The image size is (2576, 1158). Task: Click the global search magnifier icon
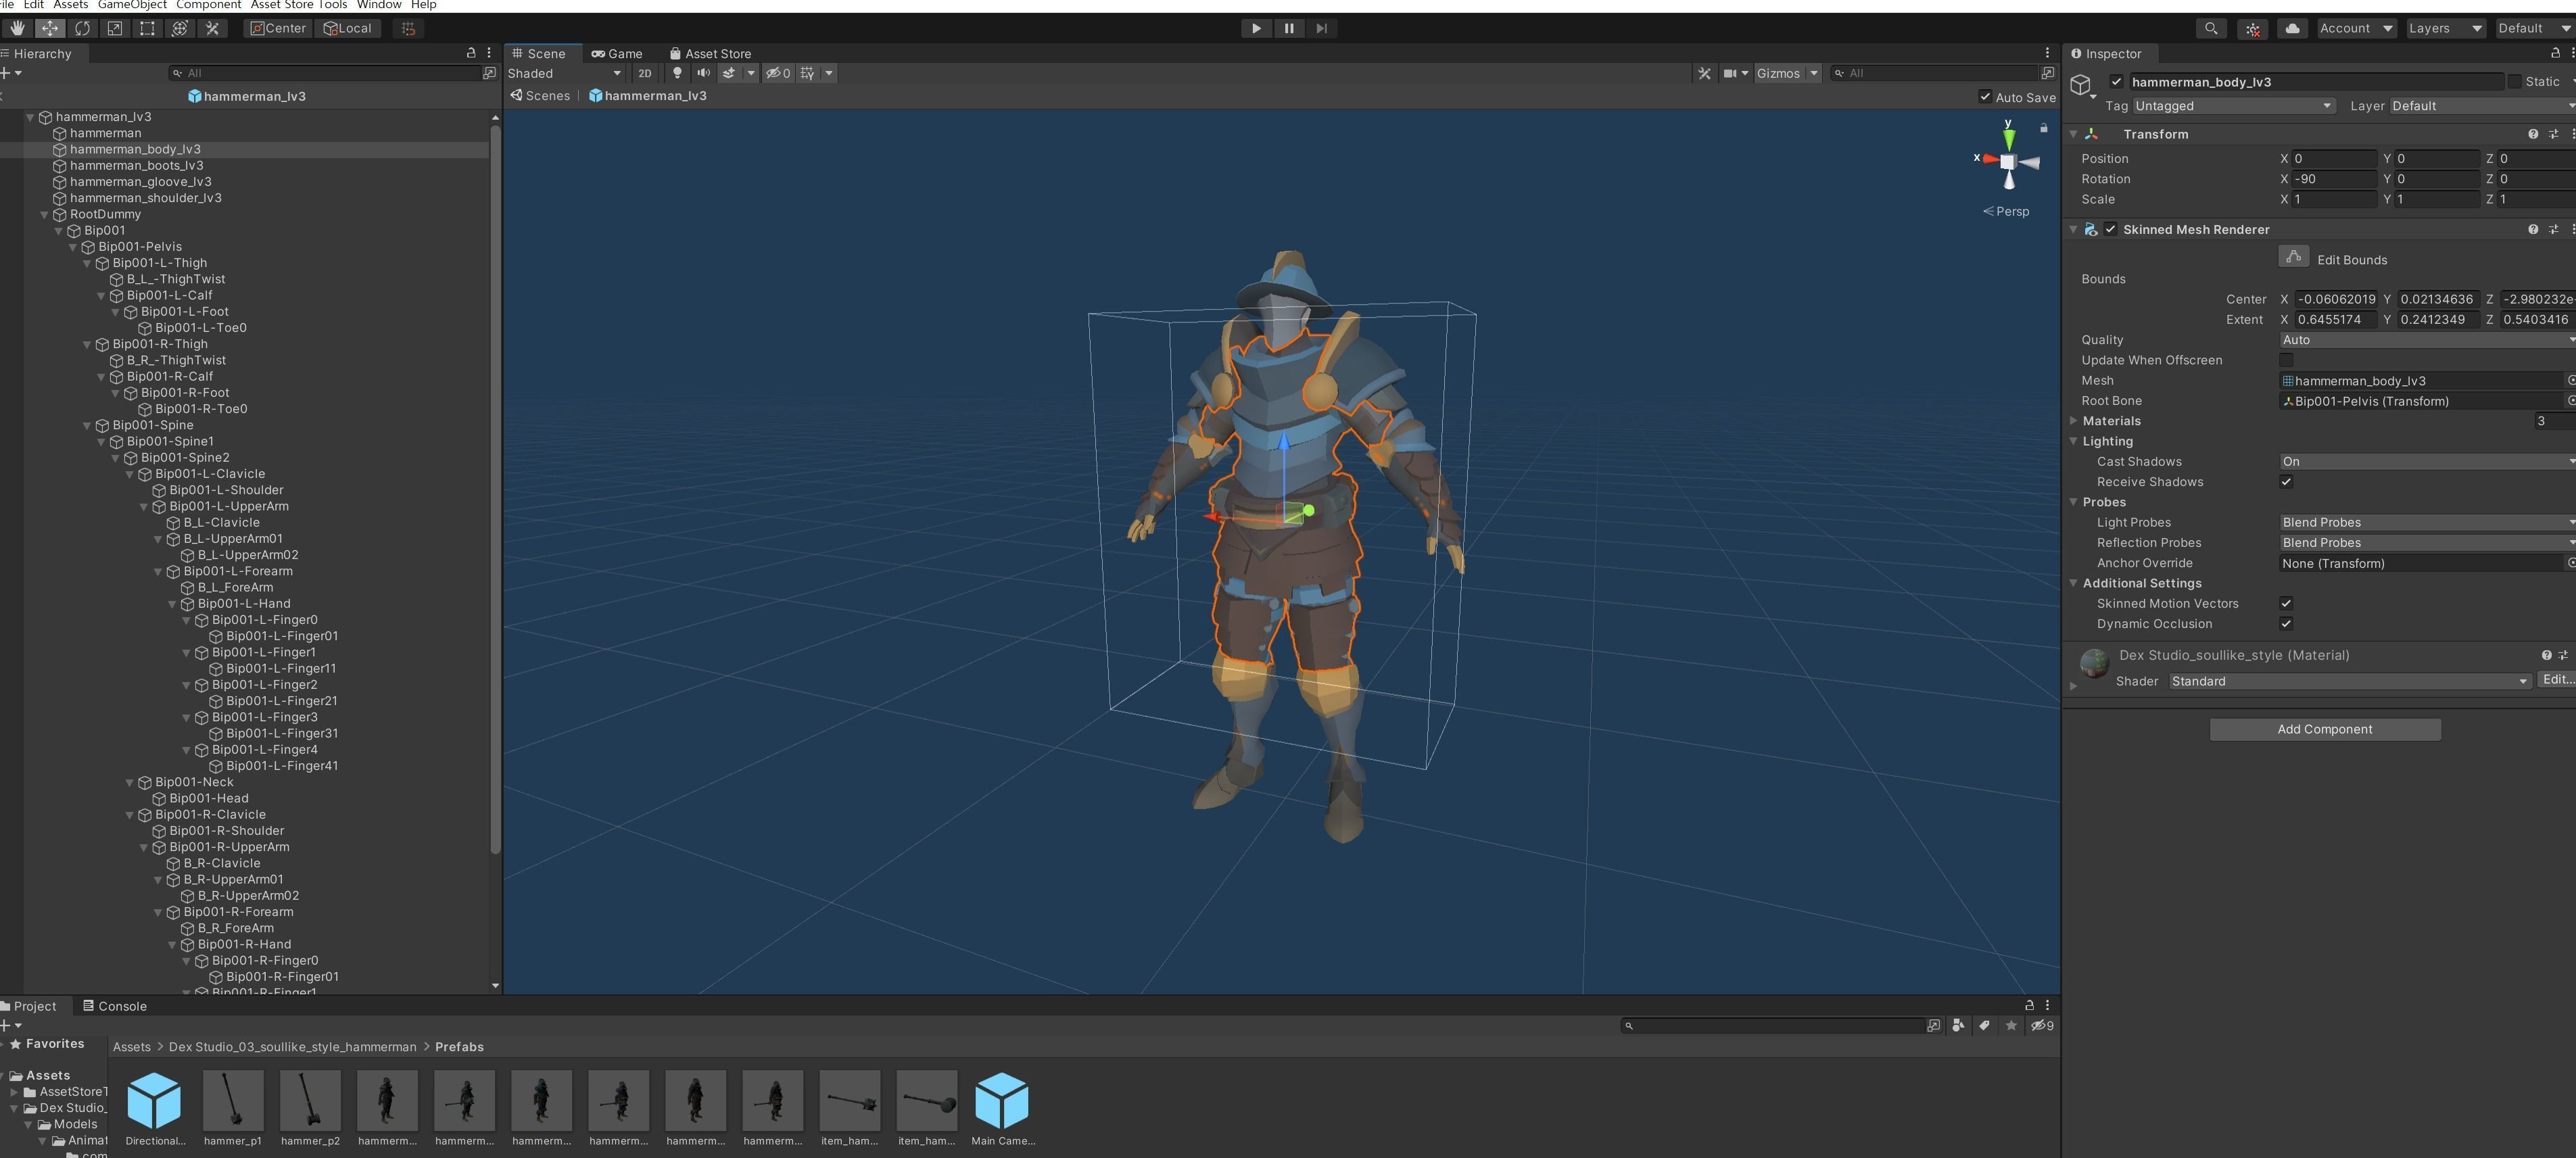tap(2211, 28)
